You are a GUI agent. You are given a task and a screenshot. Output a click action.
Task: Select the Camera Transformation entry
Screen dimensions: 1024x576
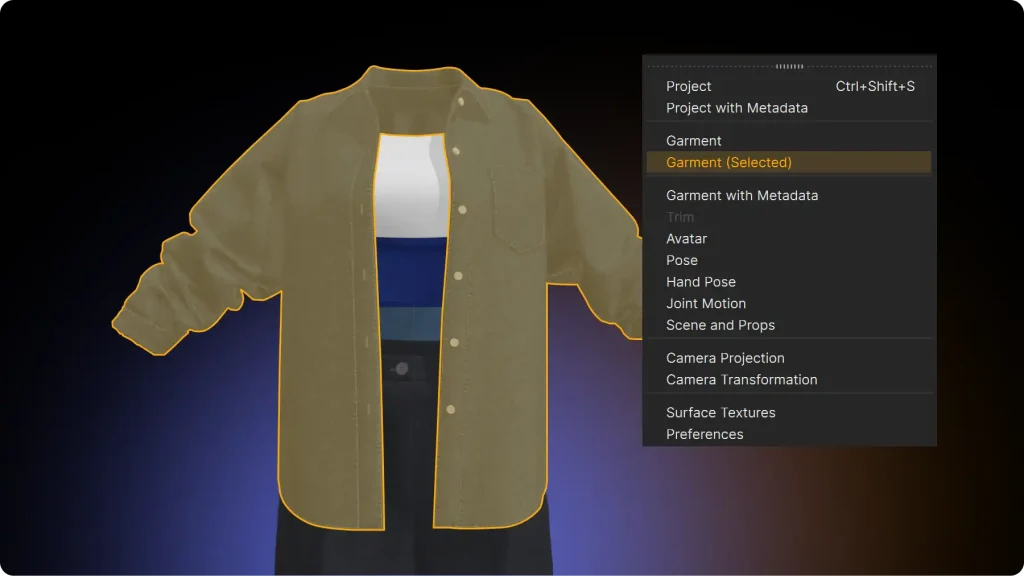[x=741, y=380]
